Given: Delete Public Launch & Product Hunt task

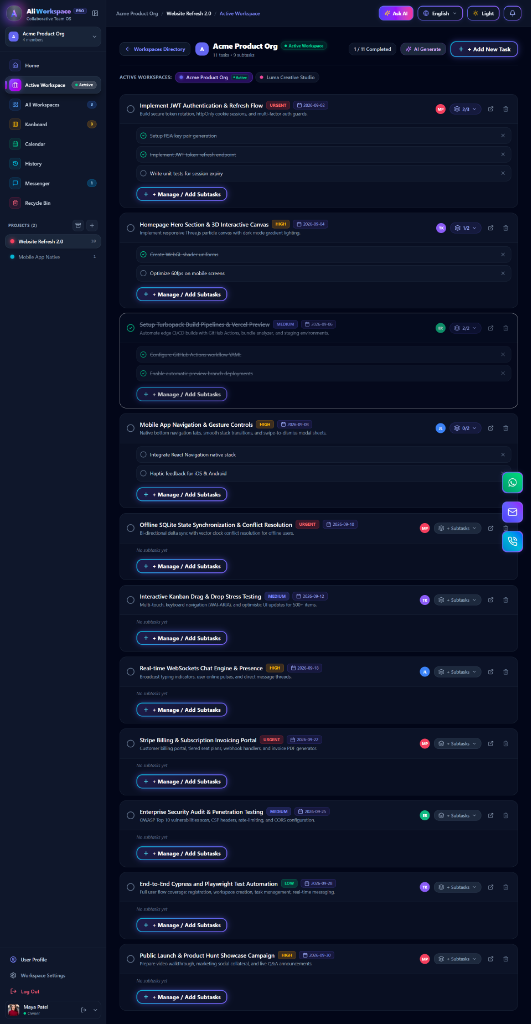Looking at the screenshot, I should pyautogui.click(x=506, y=959).
